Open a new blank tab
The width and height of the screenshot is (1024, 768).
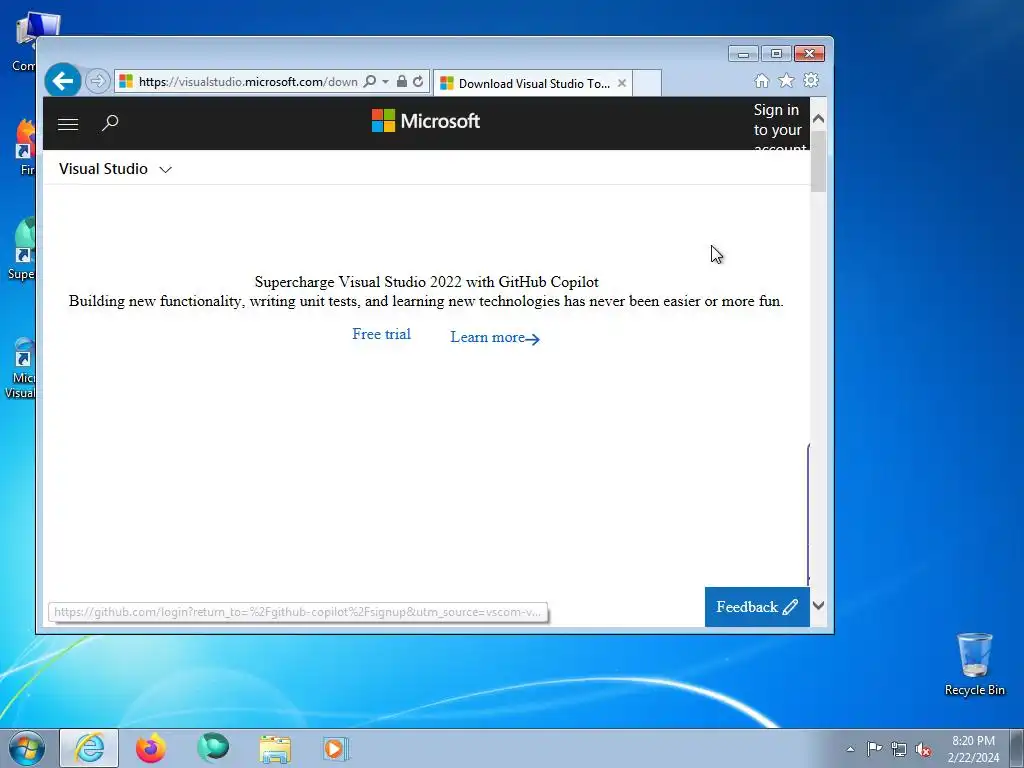click(647, 83)
